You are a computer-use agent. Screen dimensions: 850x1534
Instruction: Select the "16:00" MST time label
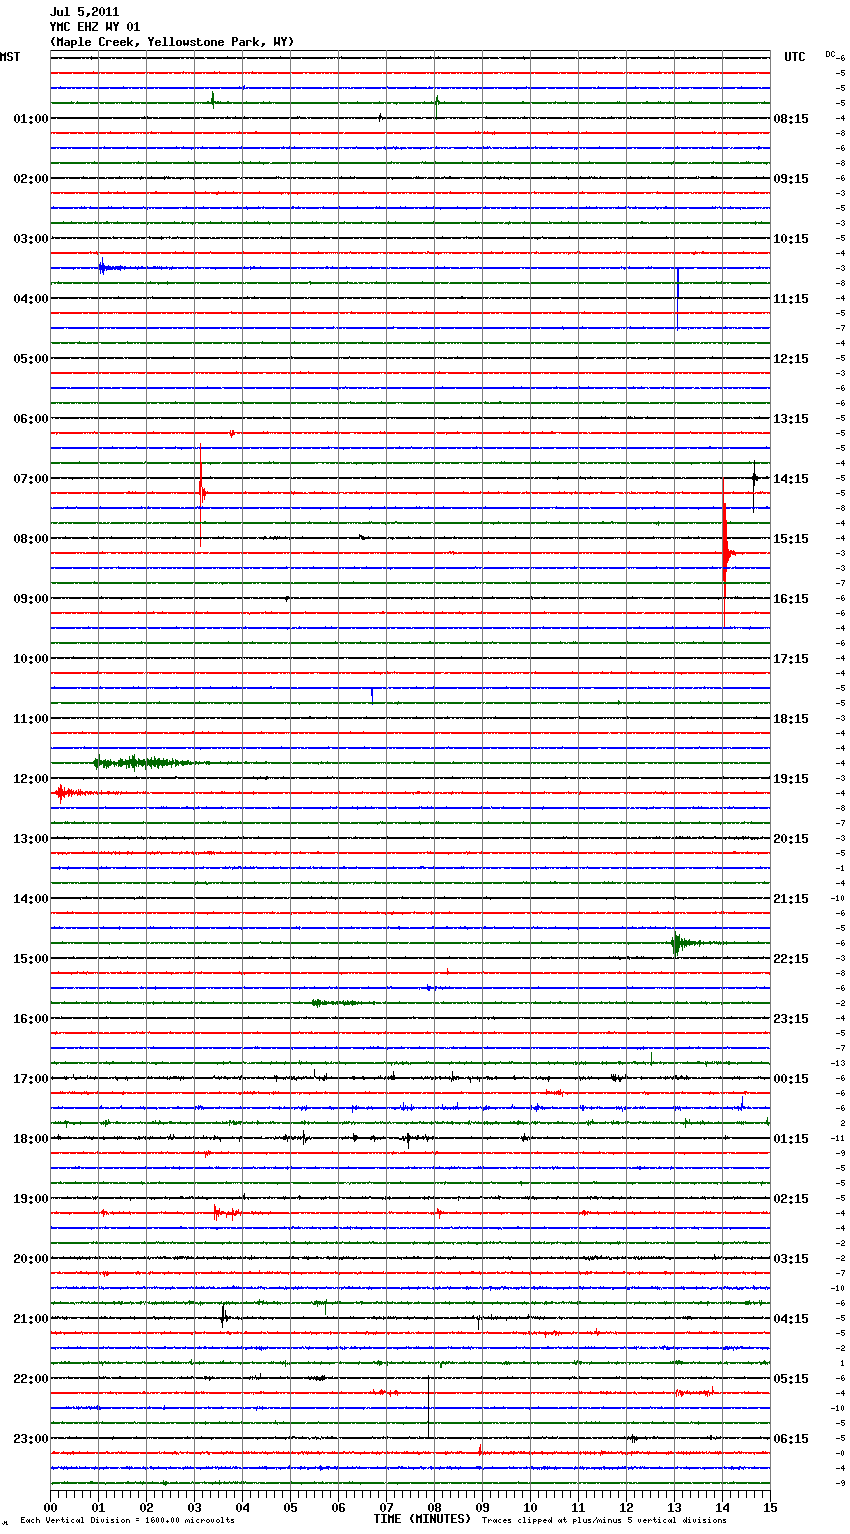31,1019
